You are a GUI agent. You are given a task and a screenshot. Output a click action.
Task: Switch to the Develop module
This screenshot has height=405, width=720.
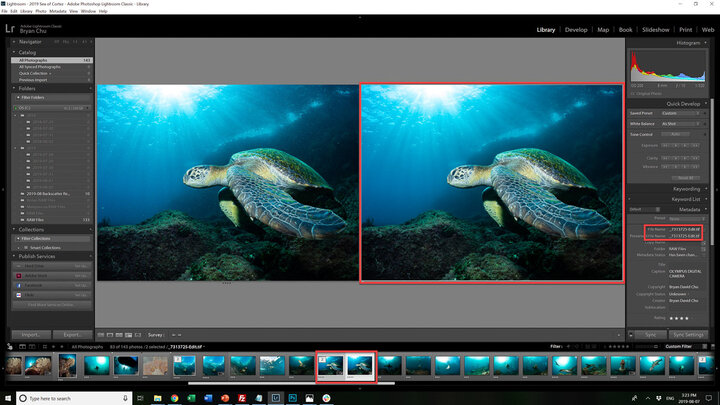point(576,30)
